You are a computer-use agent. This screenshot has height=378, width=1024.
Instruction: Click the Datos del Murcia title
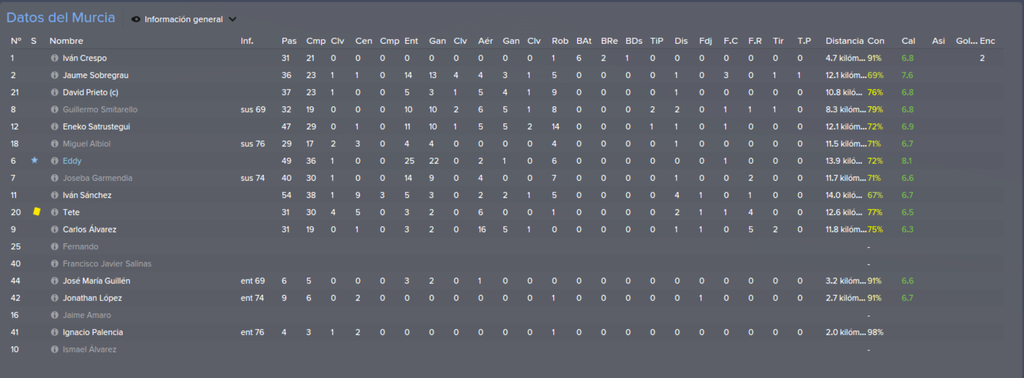(61, 18)
